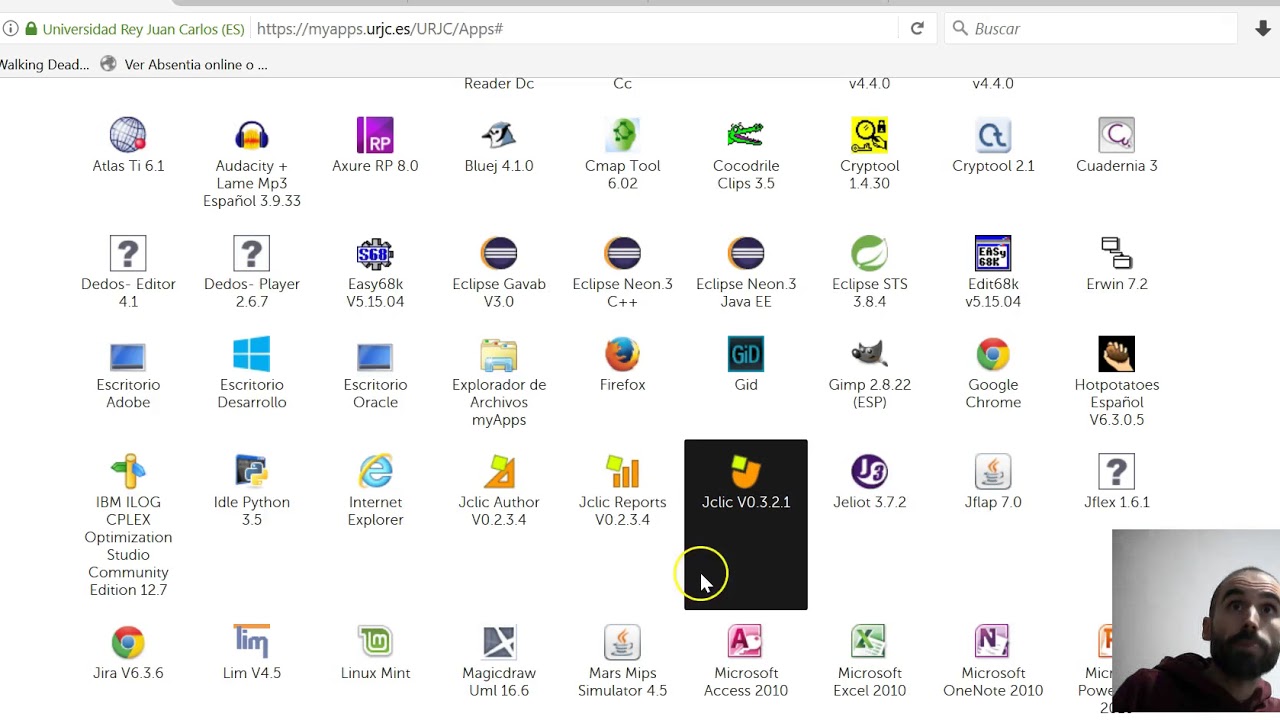Click the URL address bar
Viewport: 1280px width, 720px height.
tap(575, 29)
